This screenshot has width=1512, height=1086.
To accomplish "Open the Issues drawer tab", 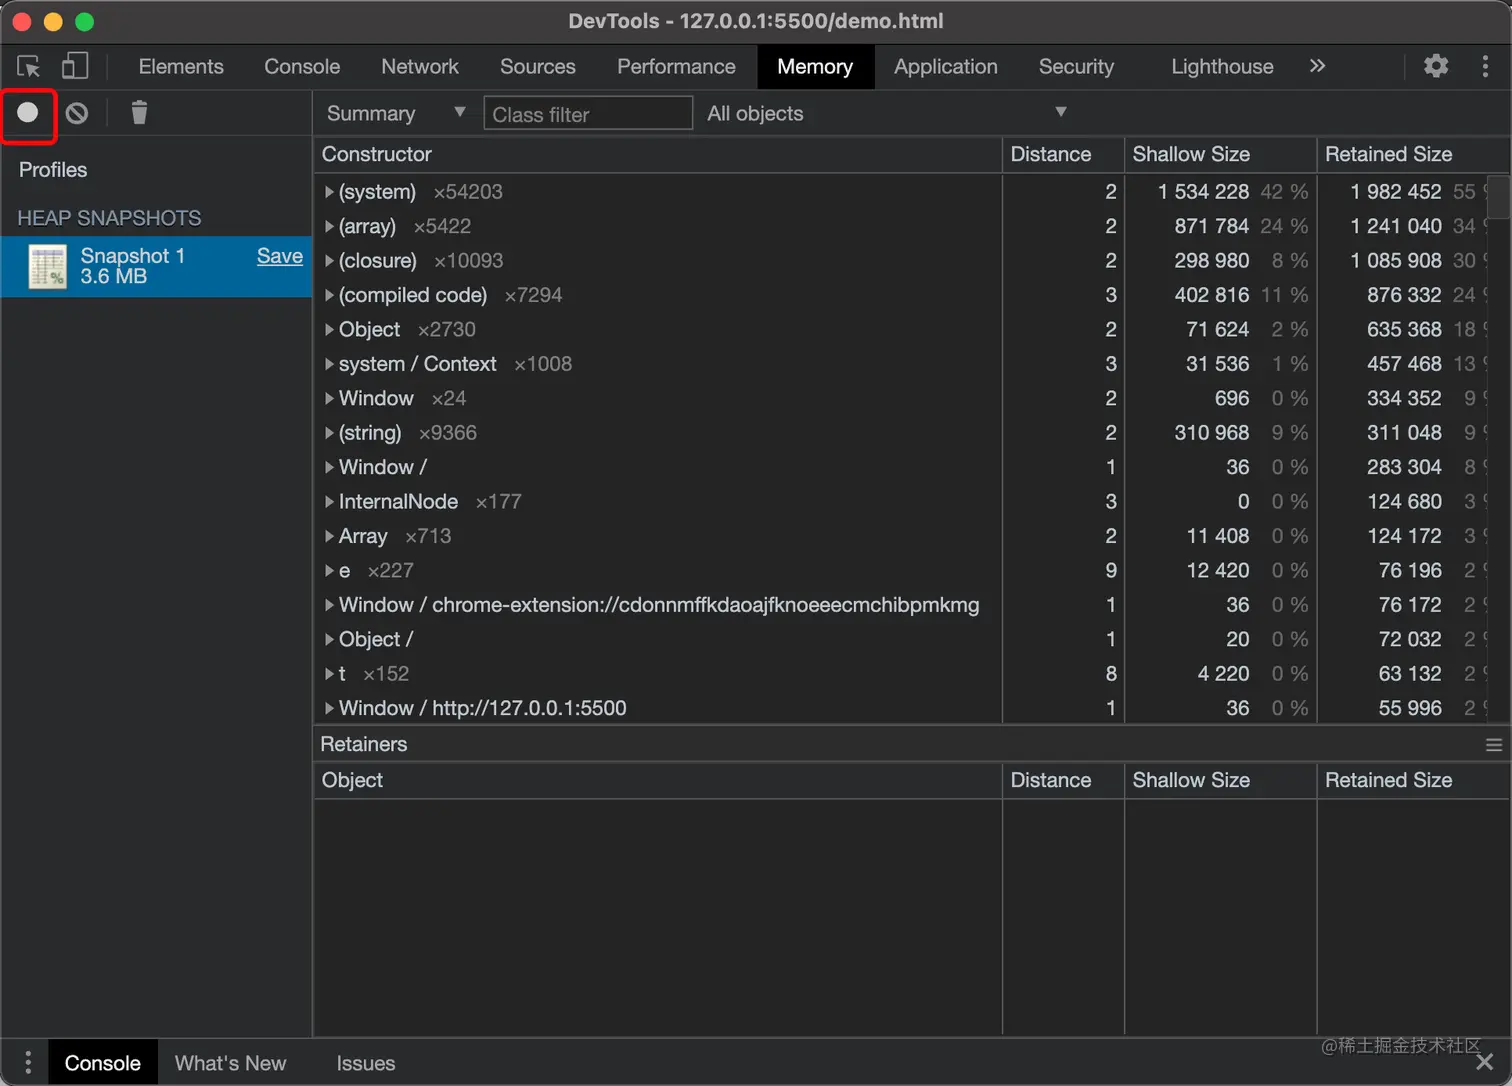I will click(366, 1063).
